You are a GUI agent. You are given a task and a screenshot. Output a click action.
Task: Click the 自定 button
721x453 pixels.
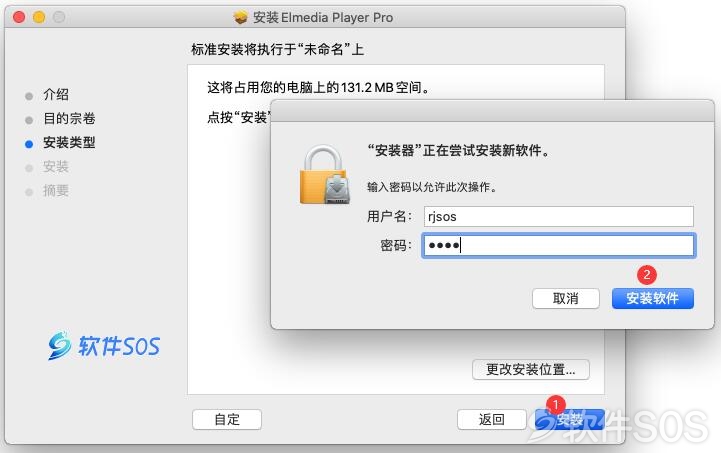coord(227,419)
